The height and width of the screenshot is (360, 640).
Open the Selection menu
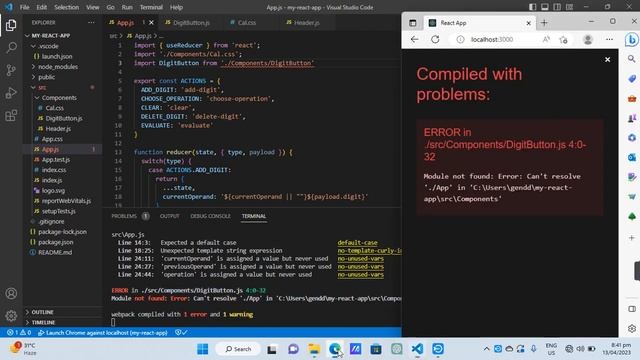(x=67, y=7)
